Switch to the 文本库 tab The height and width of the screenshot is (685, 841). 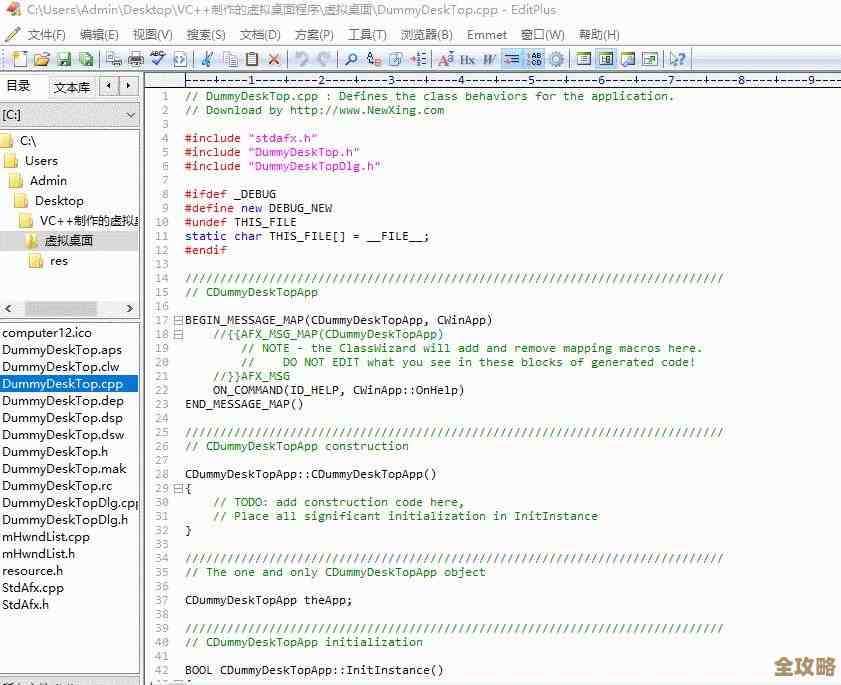pyautogui.click(x=71, y=87)
